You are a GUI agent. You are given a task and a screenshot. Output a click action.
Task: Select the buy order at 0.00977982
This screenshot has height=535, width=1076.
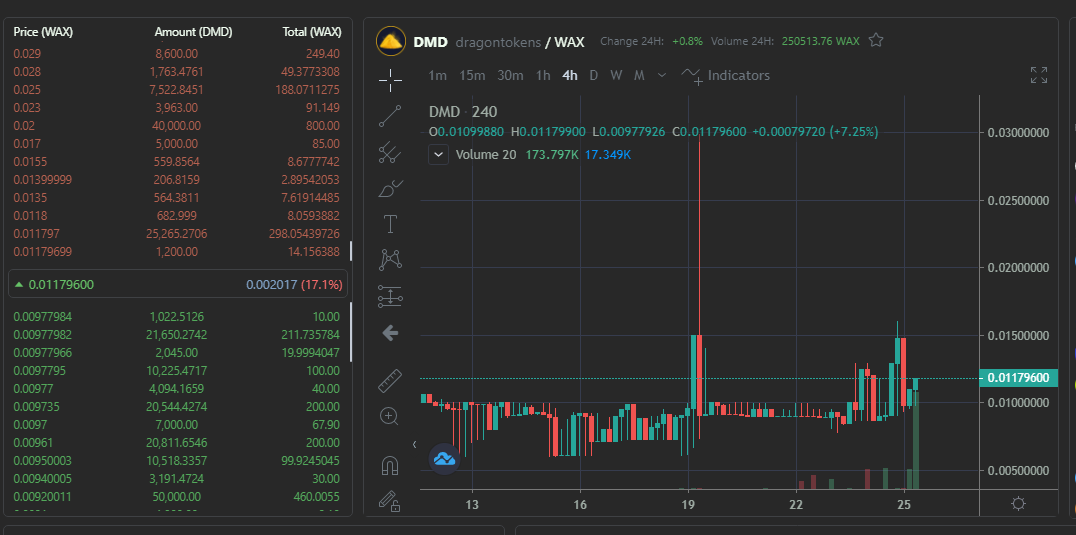click(178, 335)
